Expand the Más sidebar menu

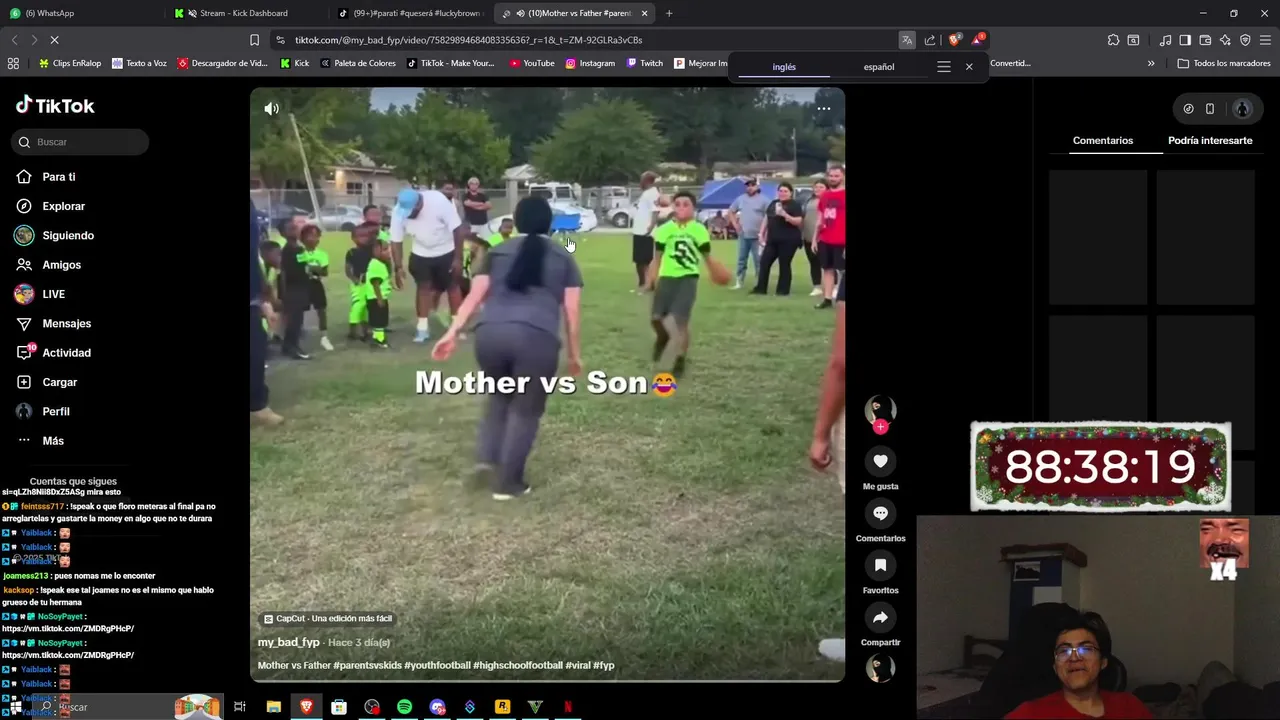point(52,441)
